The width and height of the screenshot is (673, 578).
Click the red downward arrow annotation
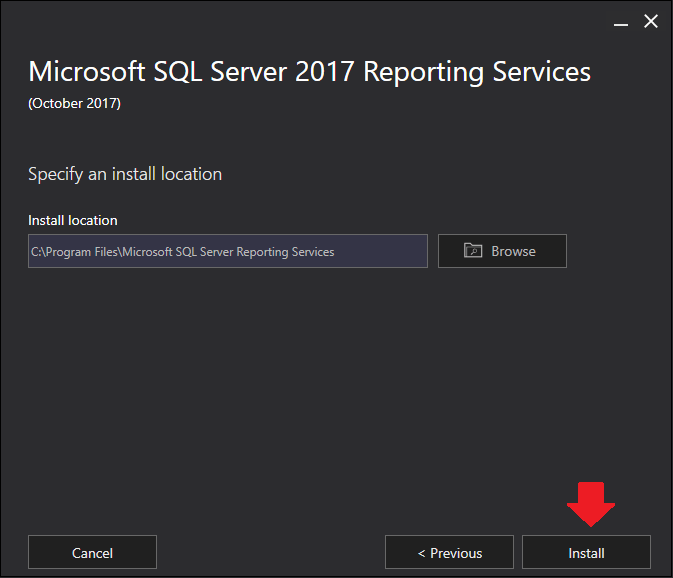[591, 504]
